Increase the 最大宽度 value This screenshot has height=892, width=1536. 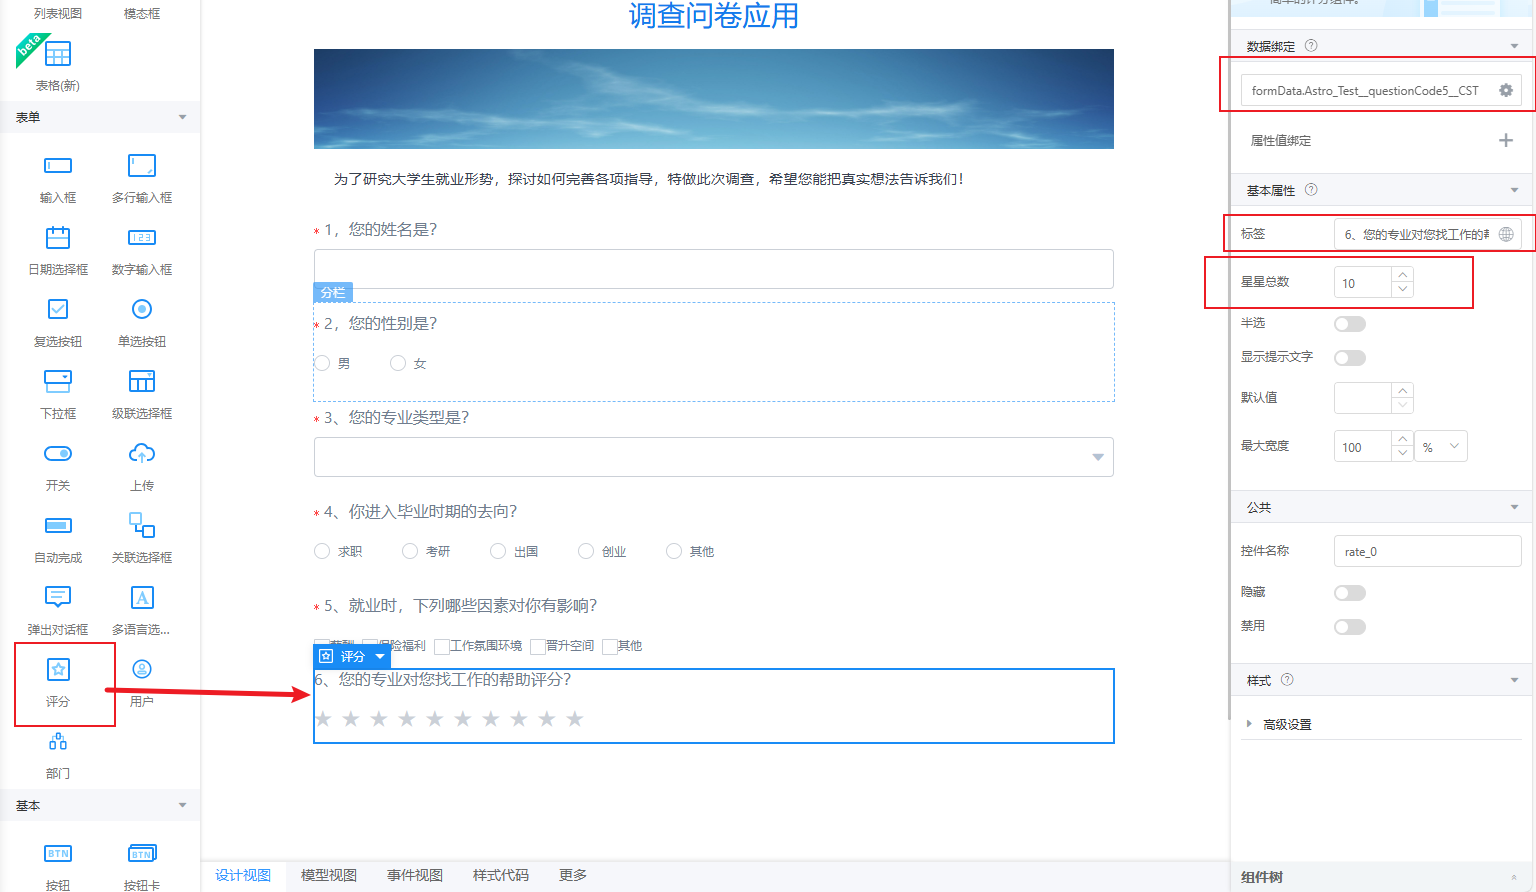point(1403,439)
